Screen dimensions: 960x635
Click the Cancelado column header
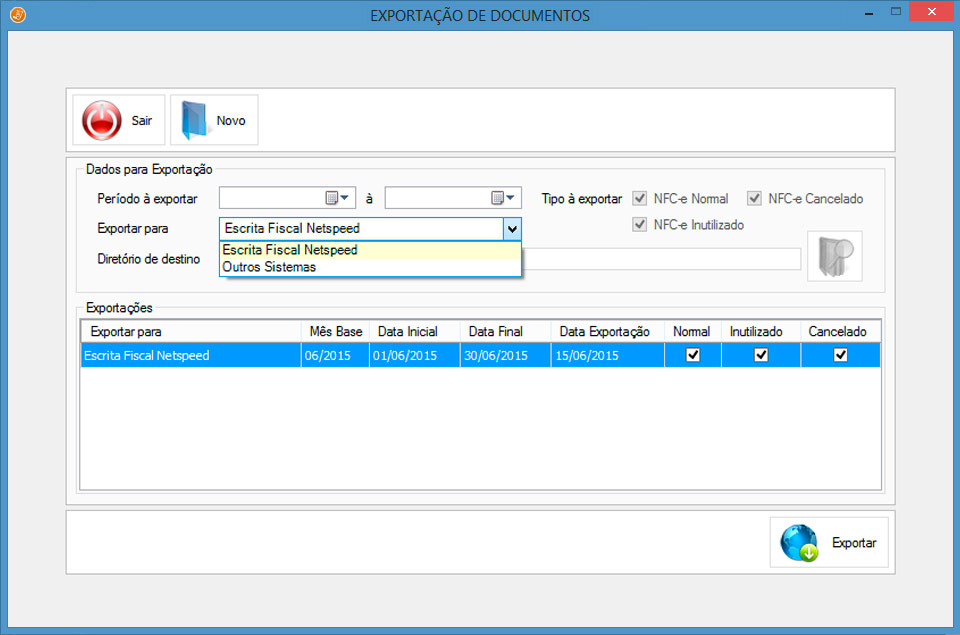pos(841,332)
